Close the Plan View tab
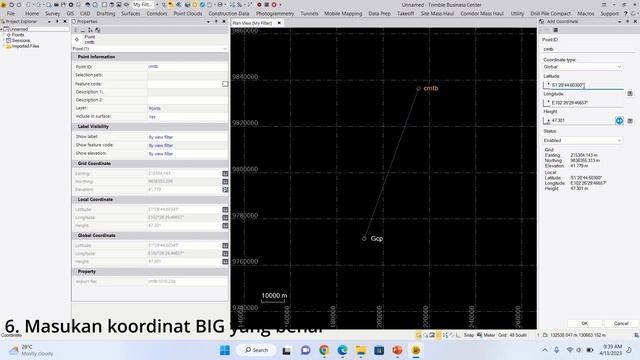Viewport: 640px width, 360px height. 279,23
